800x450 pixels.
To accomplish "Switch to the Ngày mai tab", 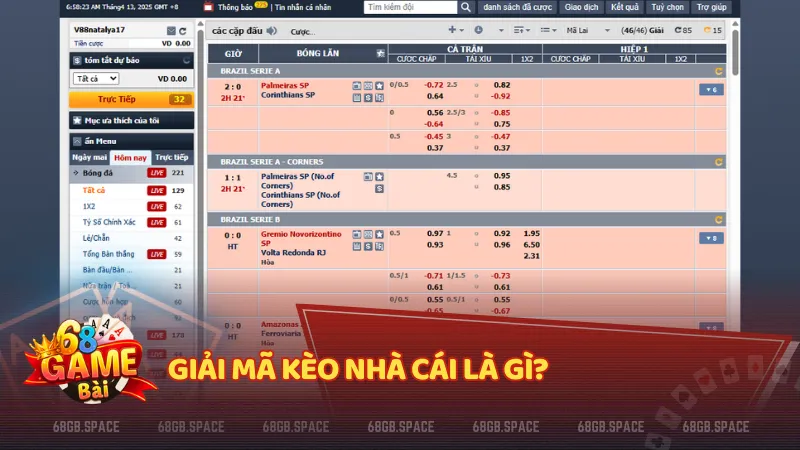I will click(89, 157).
